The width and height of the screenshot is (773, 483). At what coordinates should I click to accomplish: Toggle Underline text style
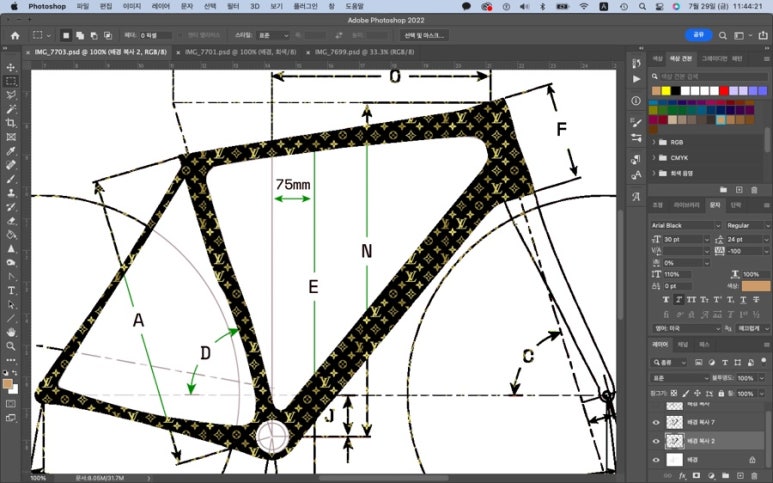coord(743,300)
